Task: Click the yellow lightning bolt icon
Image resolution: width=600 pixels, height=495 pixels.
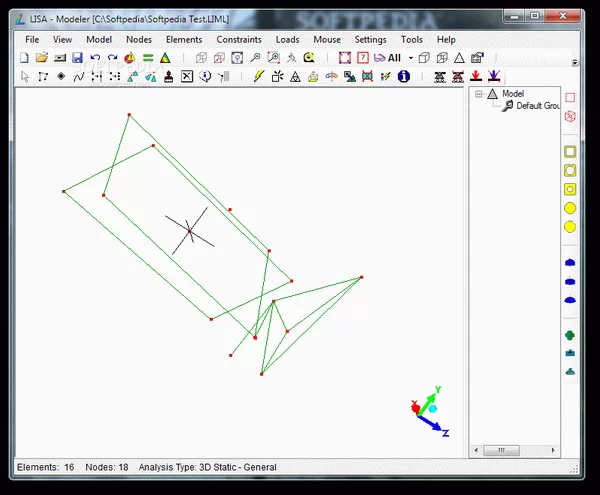Action: 258,76
